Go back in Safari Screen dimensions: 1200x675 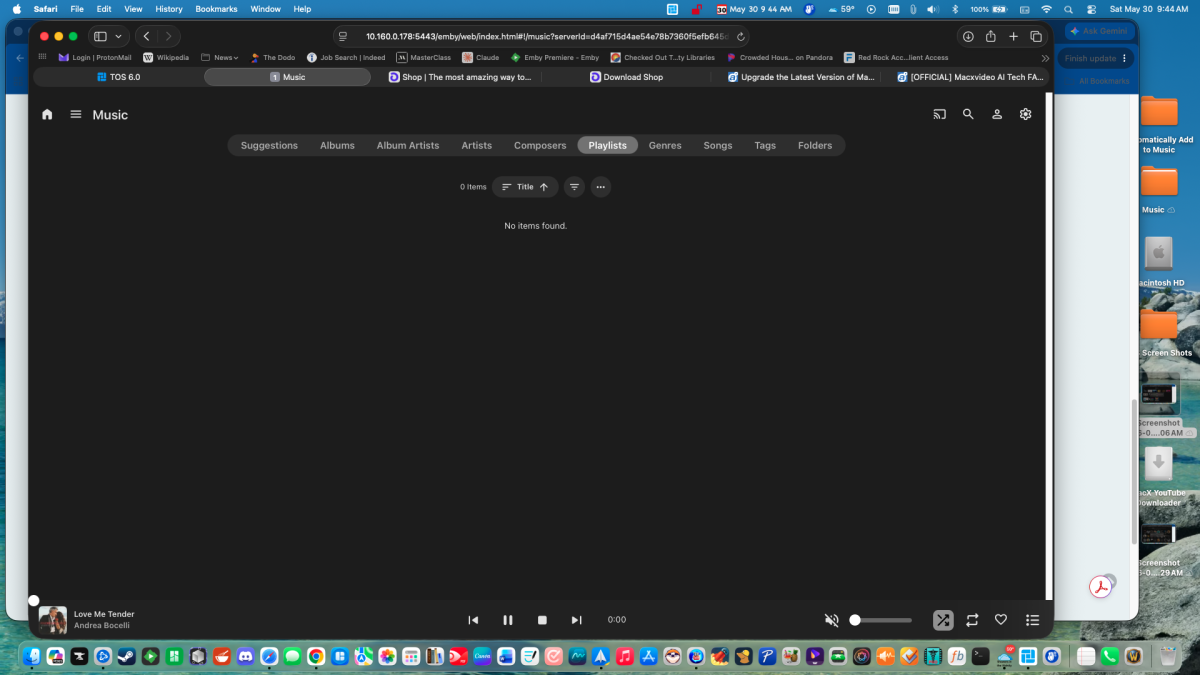[146, 36]
